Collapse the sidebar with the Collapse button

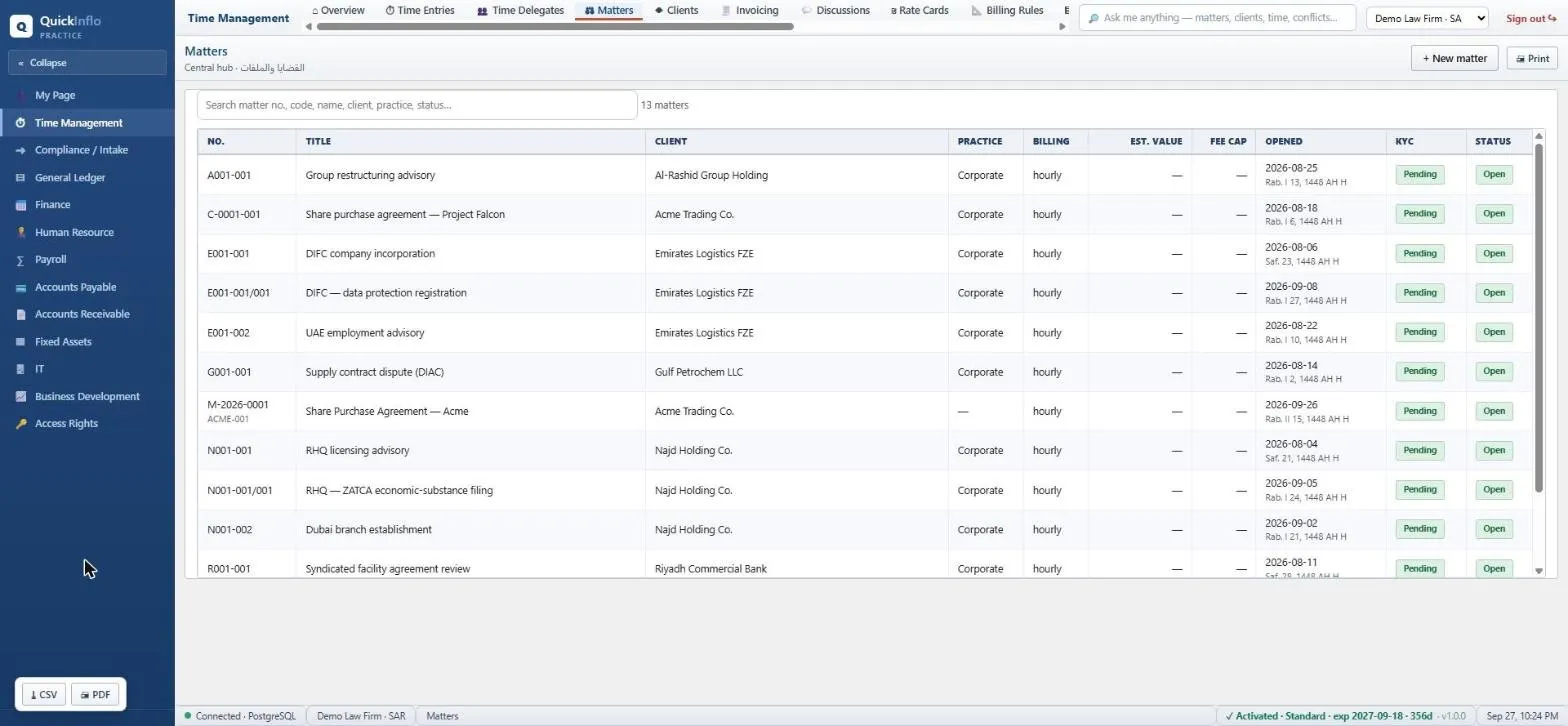87,63
